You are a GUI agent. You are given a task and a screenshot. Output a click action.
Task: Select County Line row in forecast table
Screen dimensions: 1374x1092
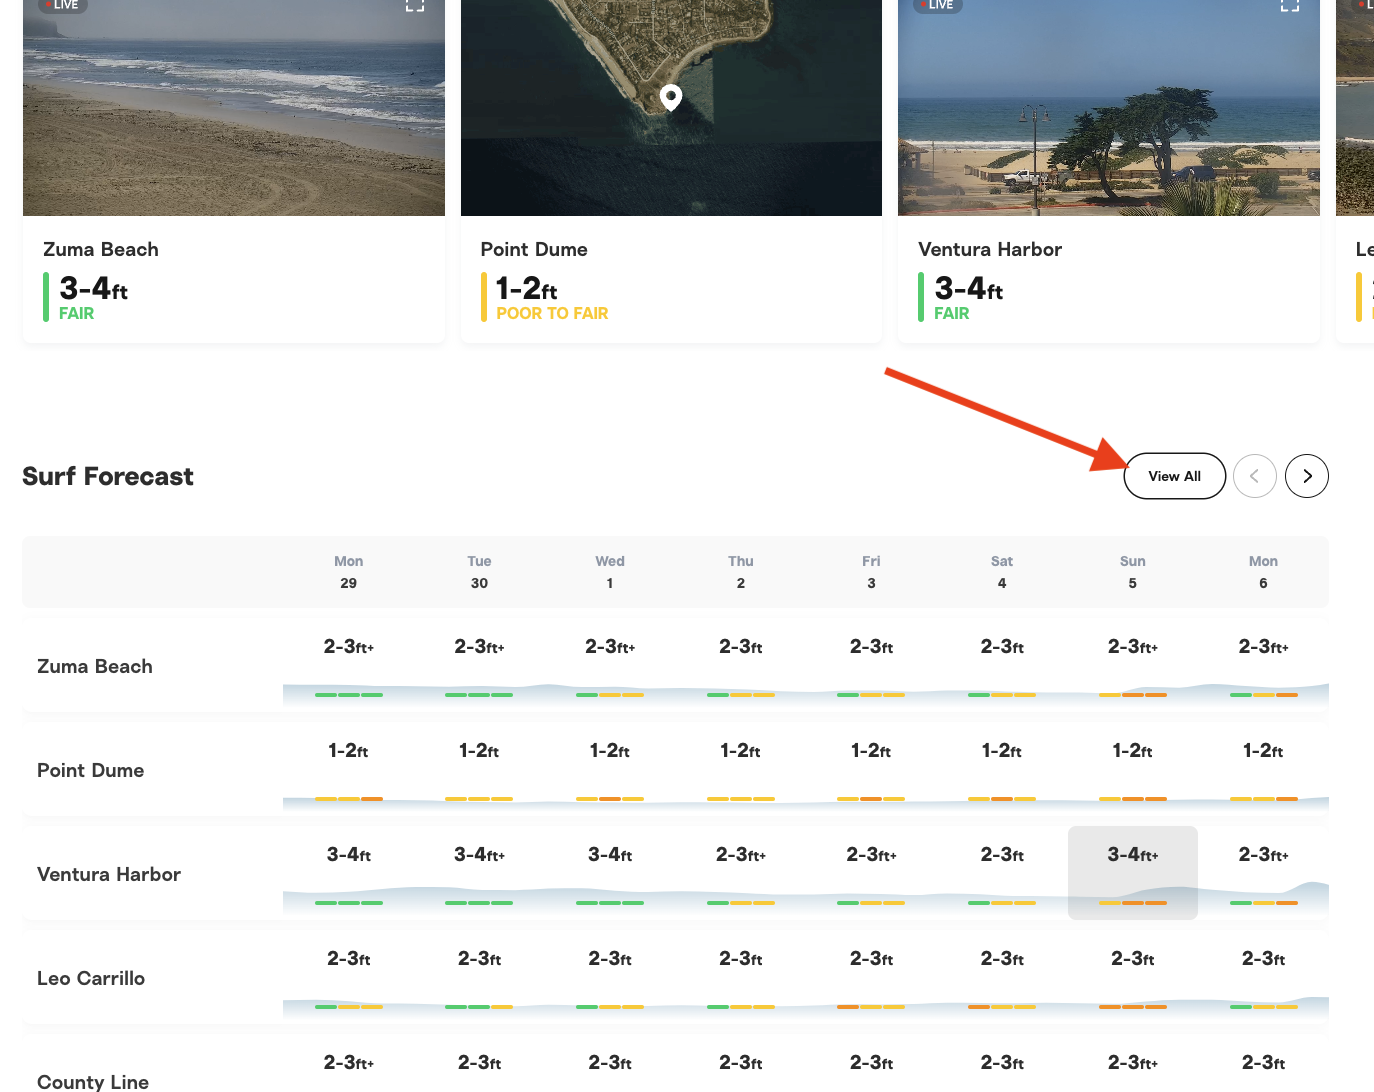(93, 1081)
